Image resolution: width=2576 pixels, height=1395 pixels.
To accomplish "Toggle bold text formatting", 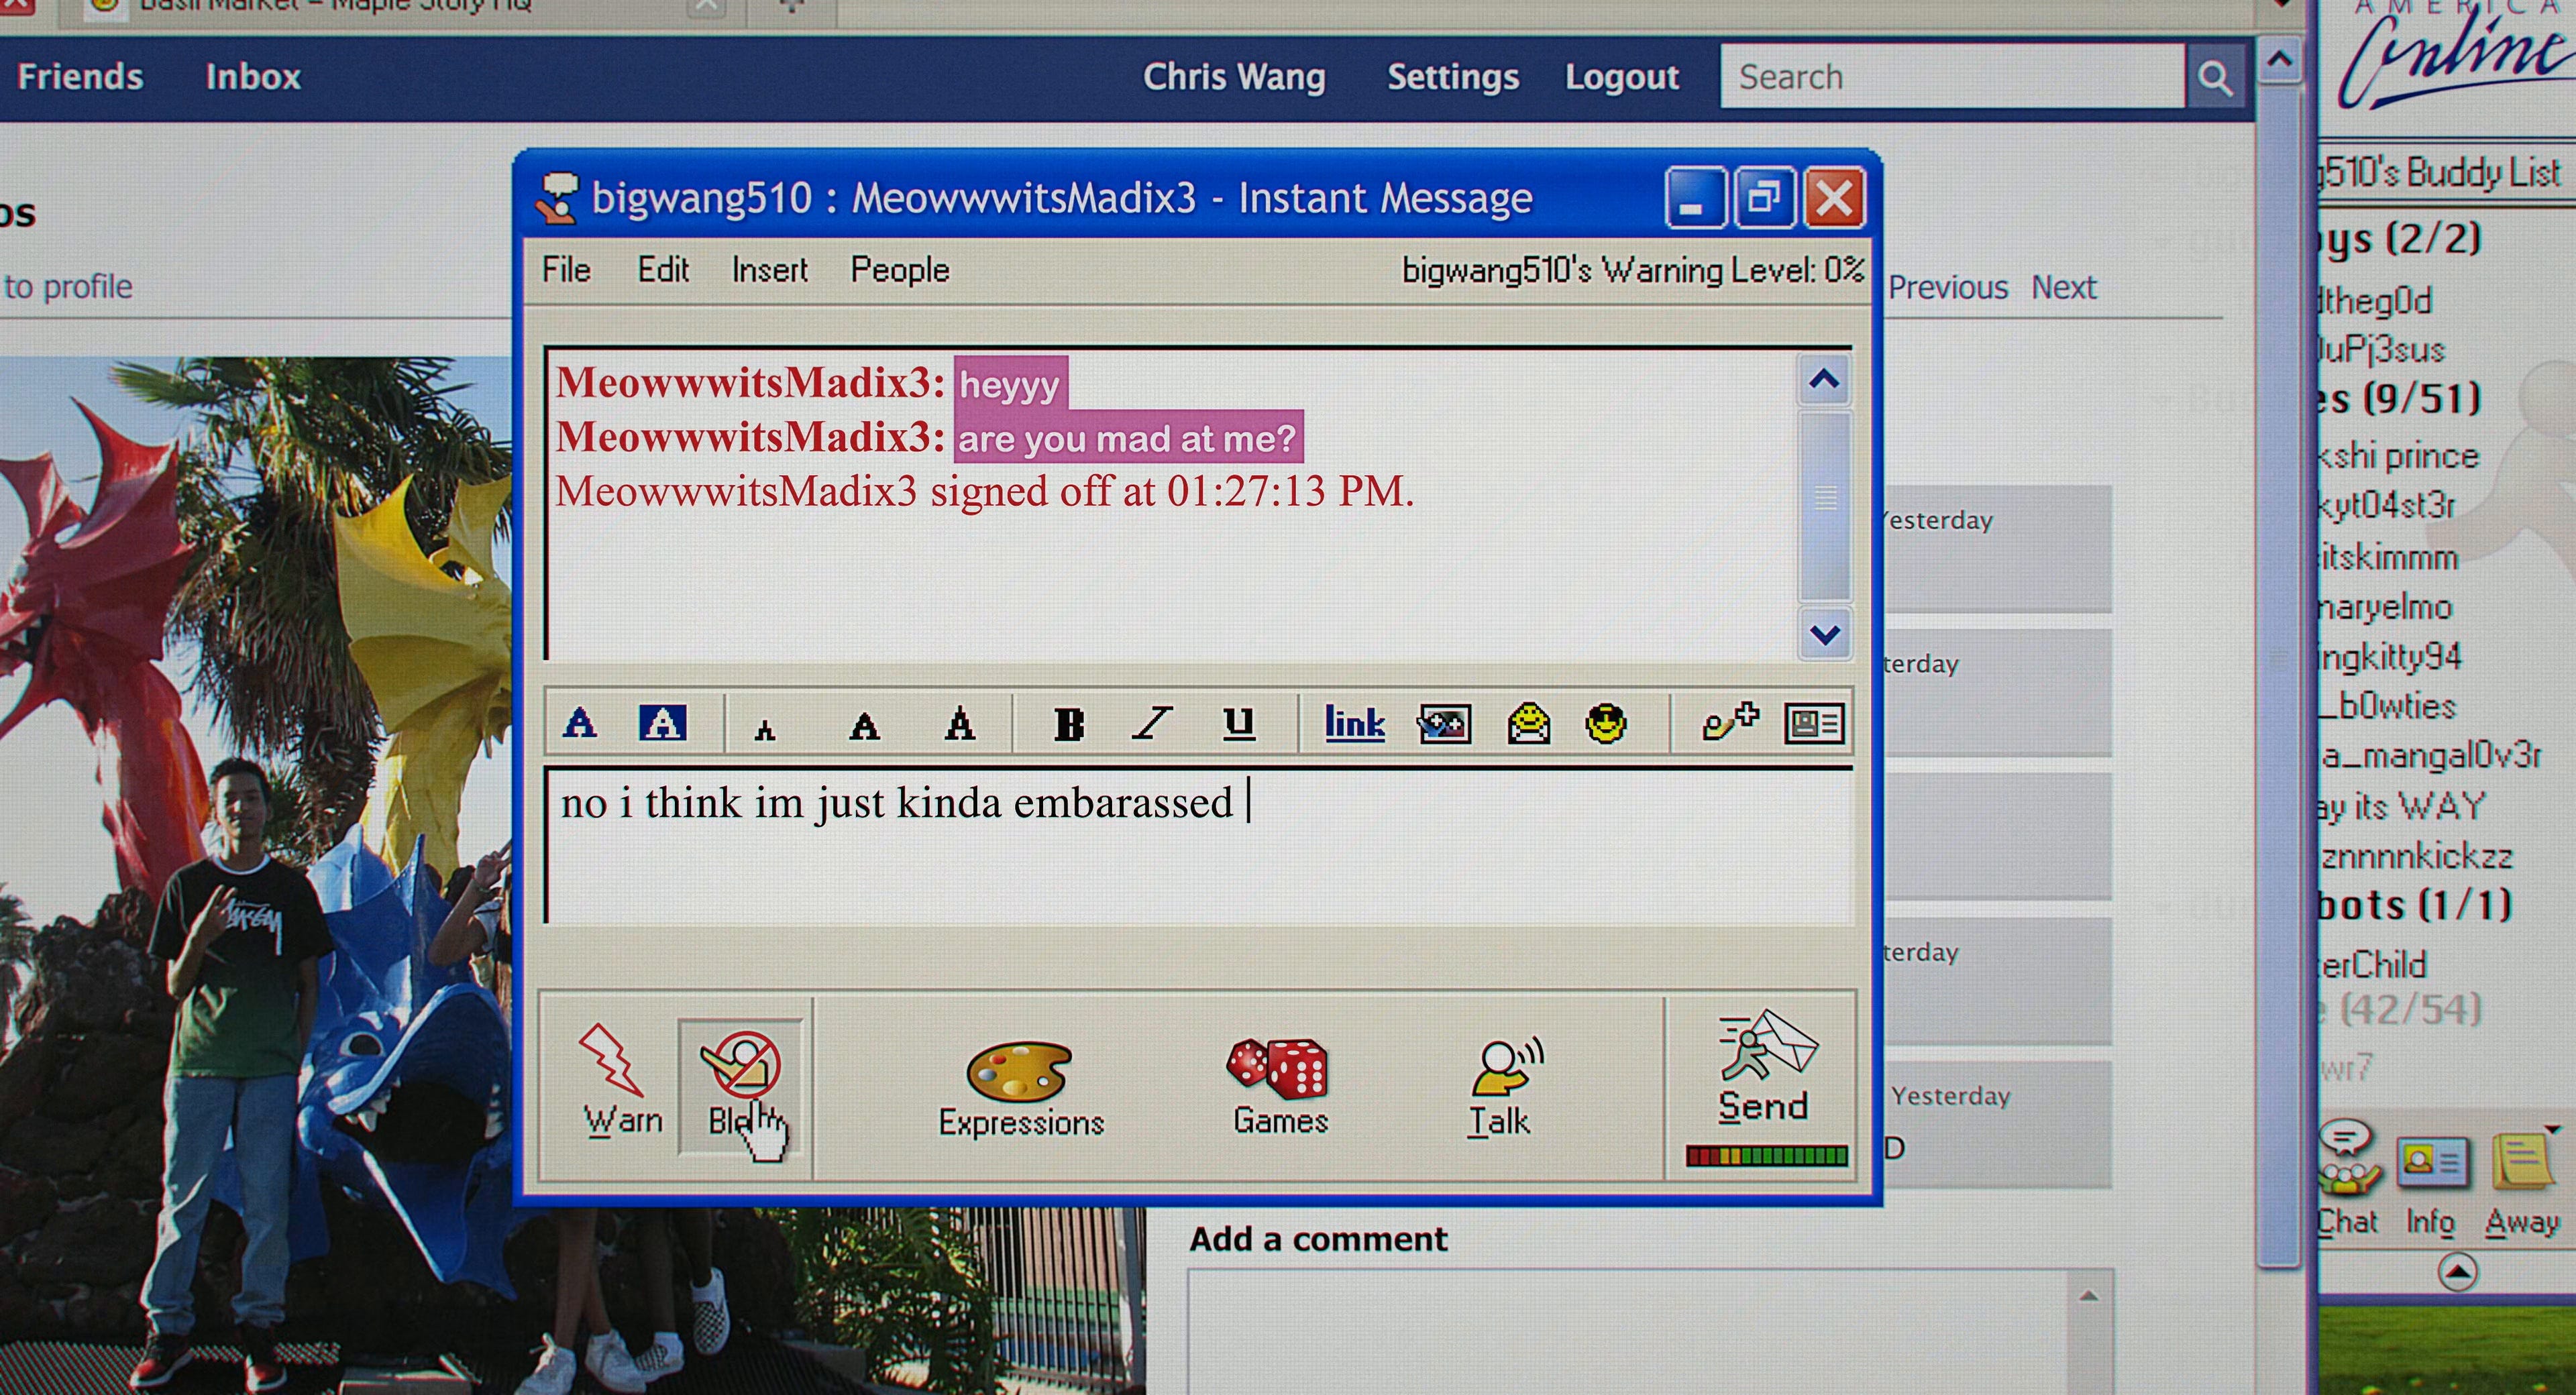I will (1069, 723).
